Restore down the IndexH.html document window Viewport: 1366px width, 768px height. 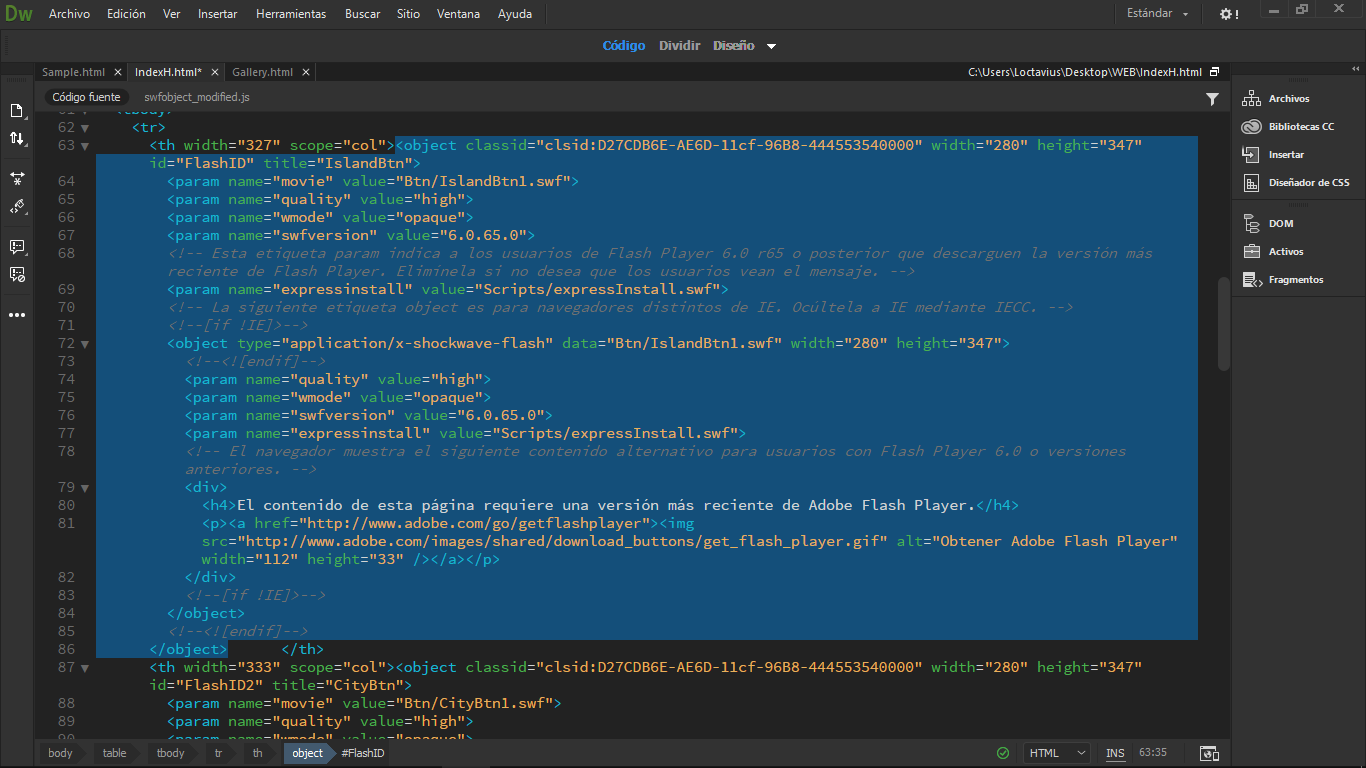pos(1214,72)
